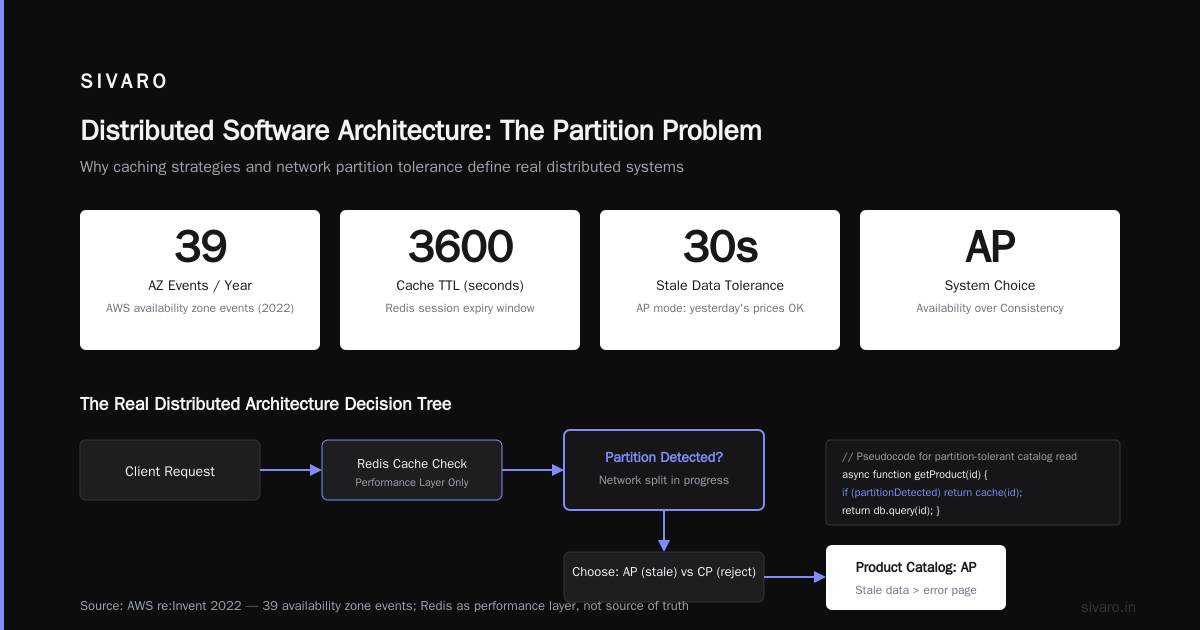Click "Stale data > error page" text

[916, 590]
